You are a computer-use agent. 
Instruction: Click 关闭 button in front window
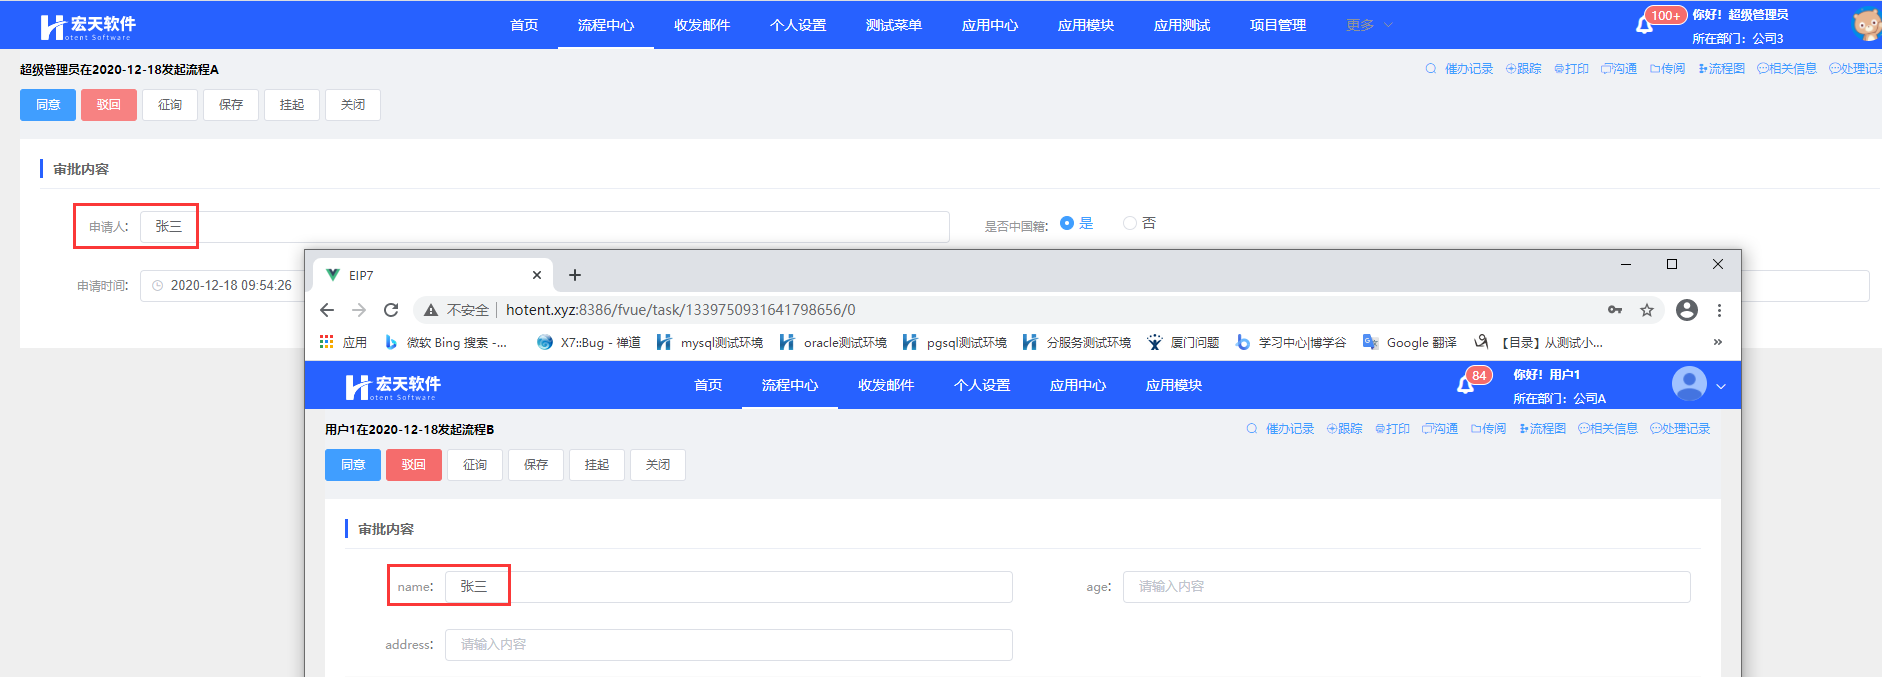[x=658, y=465]
